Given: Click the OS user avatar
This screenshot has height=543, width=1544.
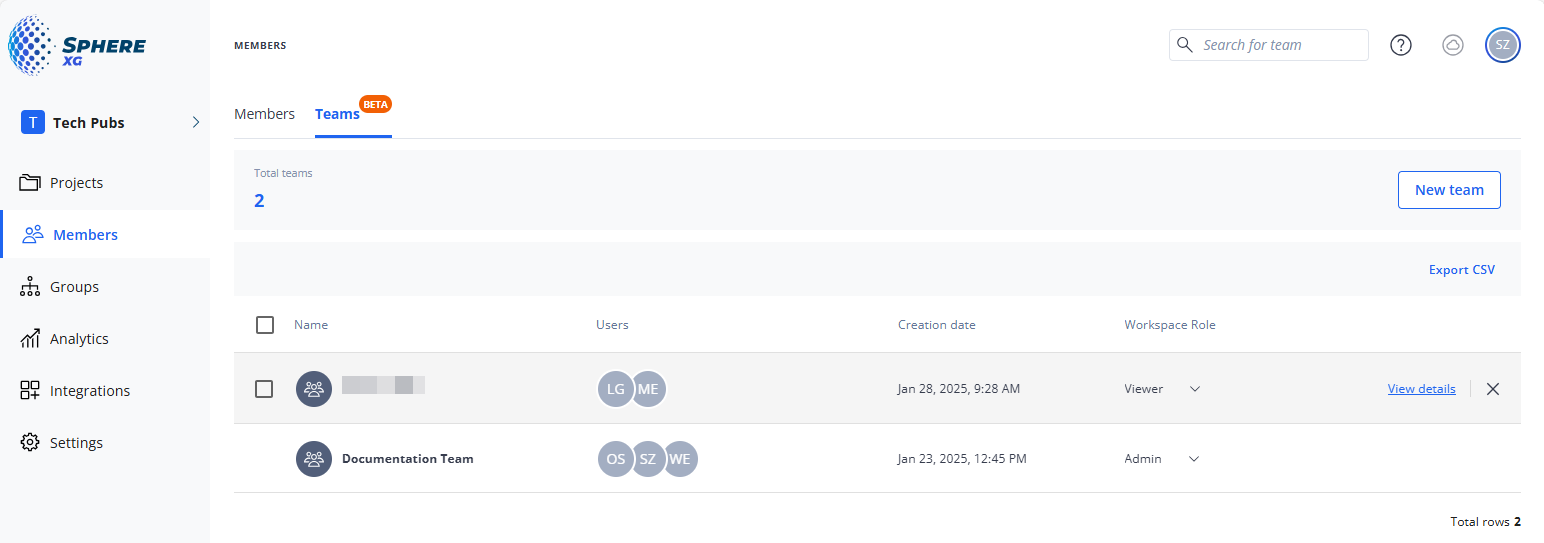Looking at the screenshot, I should (616, 459).
